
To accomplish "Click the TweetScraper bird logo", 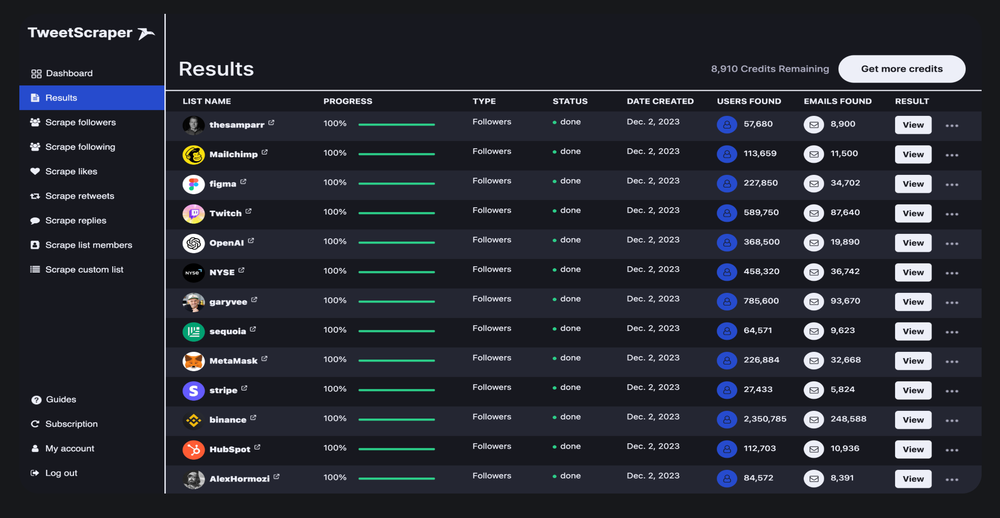I will pyautogui.click(x=146, y=33).
